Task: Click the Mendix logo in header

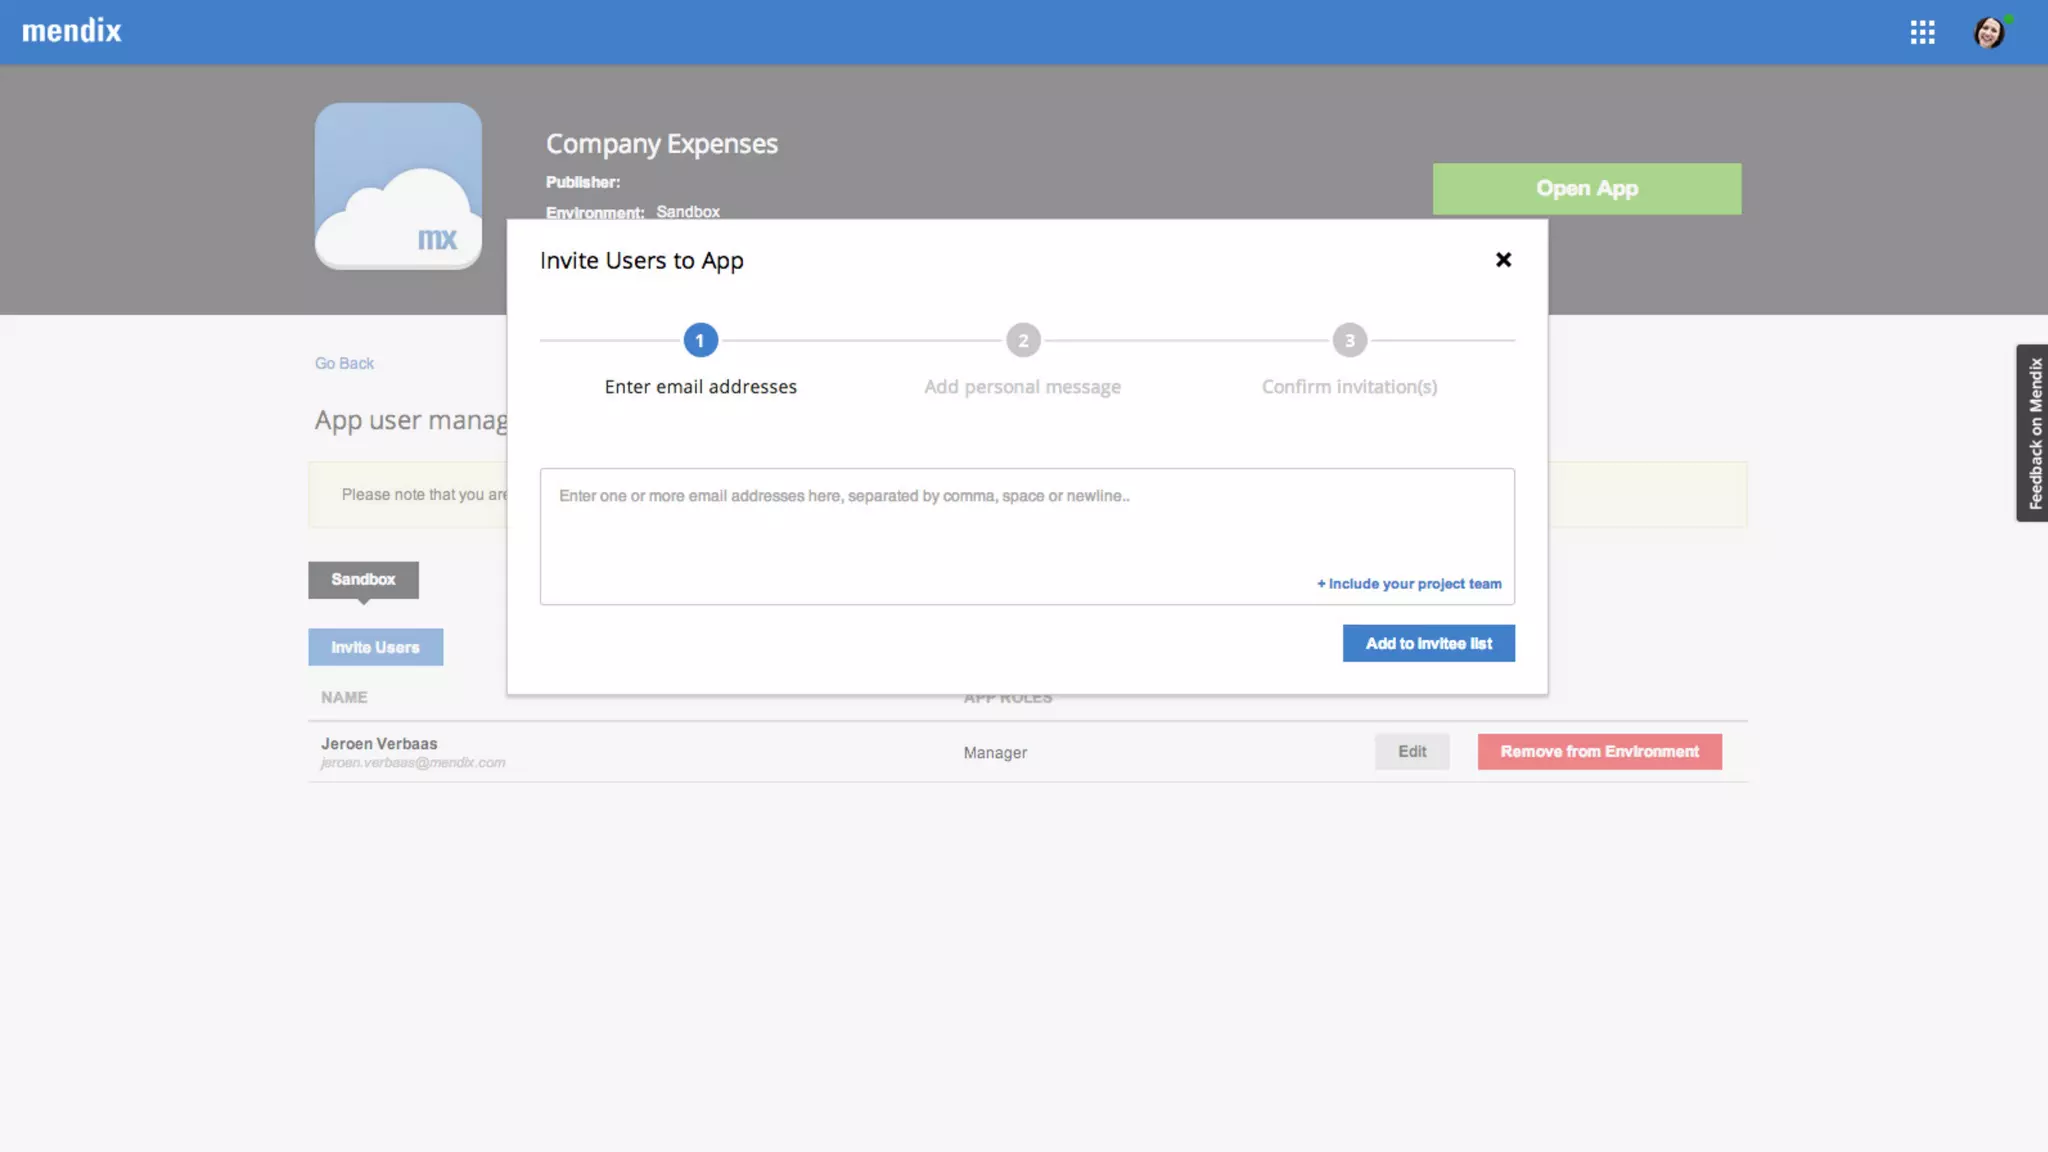Action: [72, 31]
